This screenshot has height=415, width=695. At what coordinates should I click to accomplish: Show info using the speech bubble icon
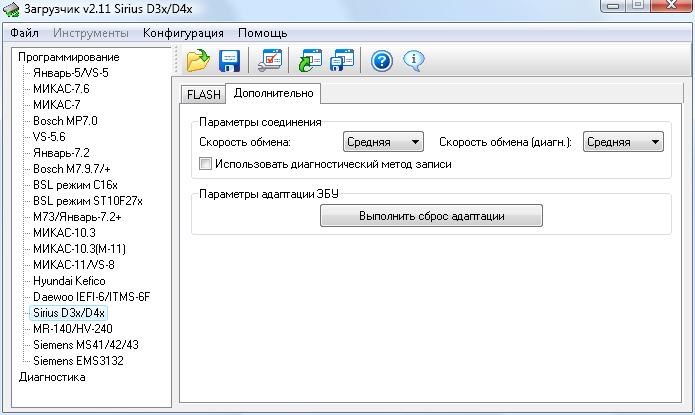click(x=414, y=61)
